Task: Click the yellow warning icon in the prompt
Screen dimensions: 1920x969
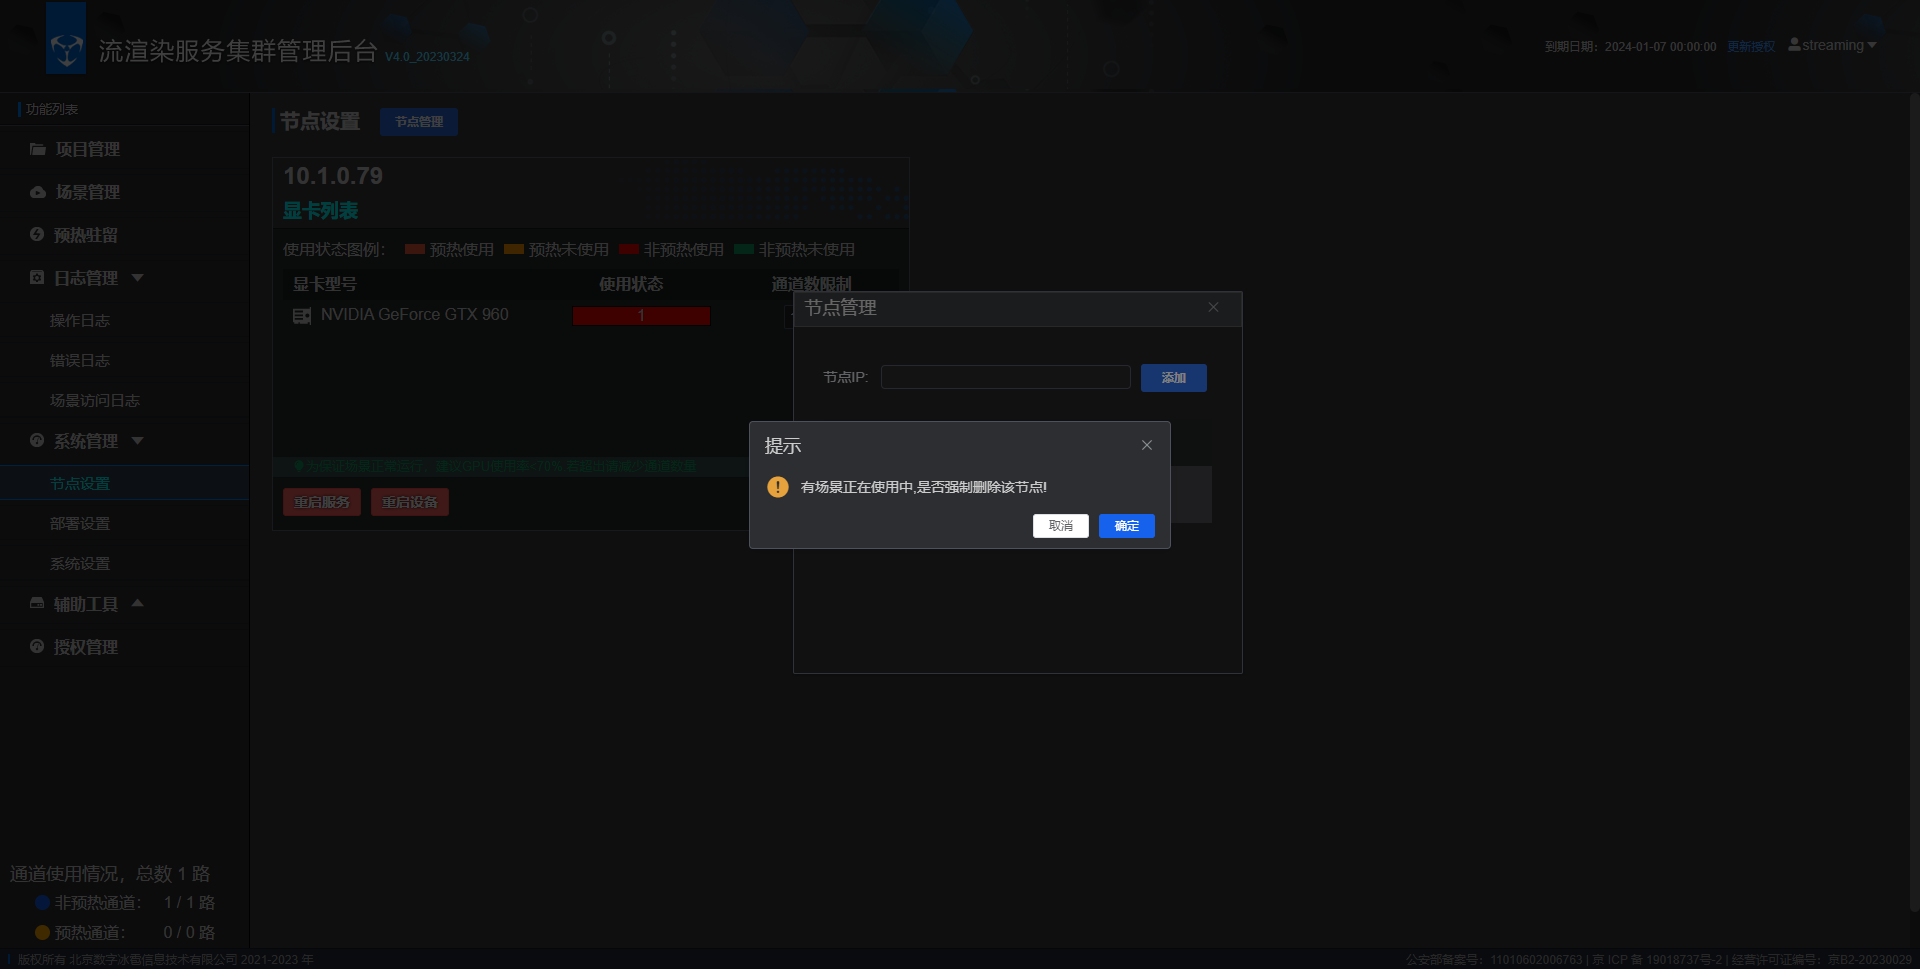Action: click(x=777, y=487)
